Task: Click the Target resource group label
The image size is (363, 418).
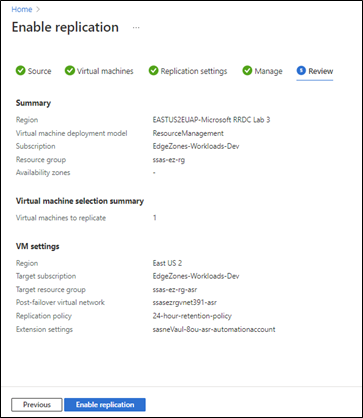Action: tap(51, 290)
